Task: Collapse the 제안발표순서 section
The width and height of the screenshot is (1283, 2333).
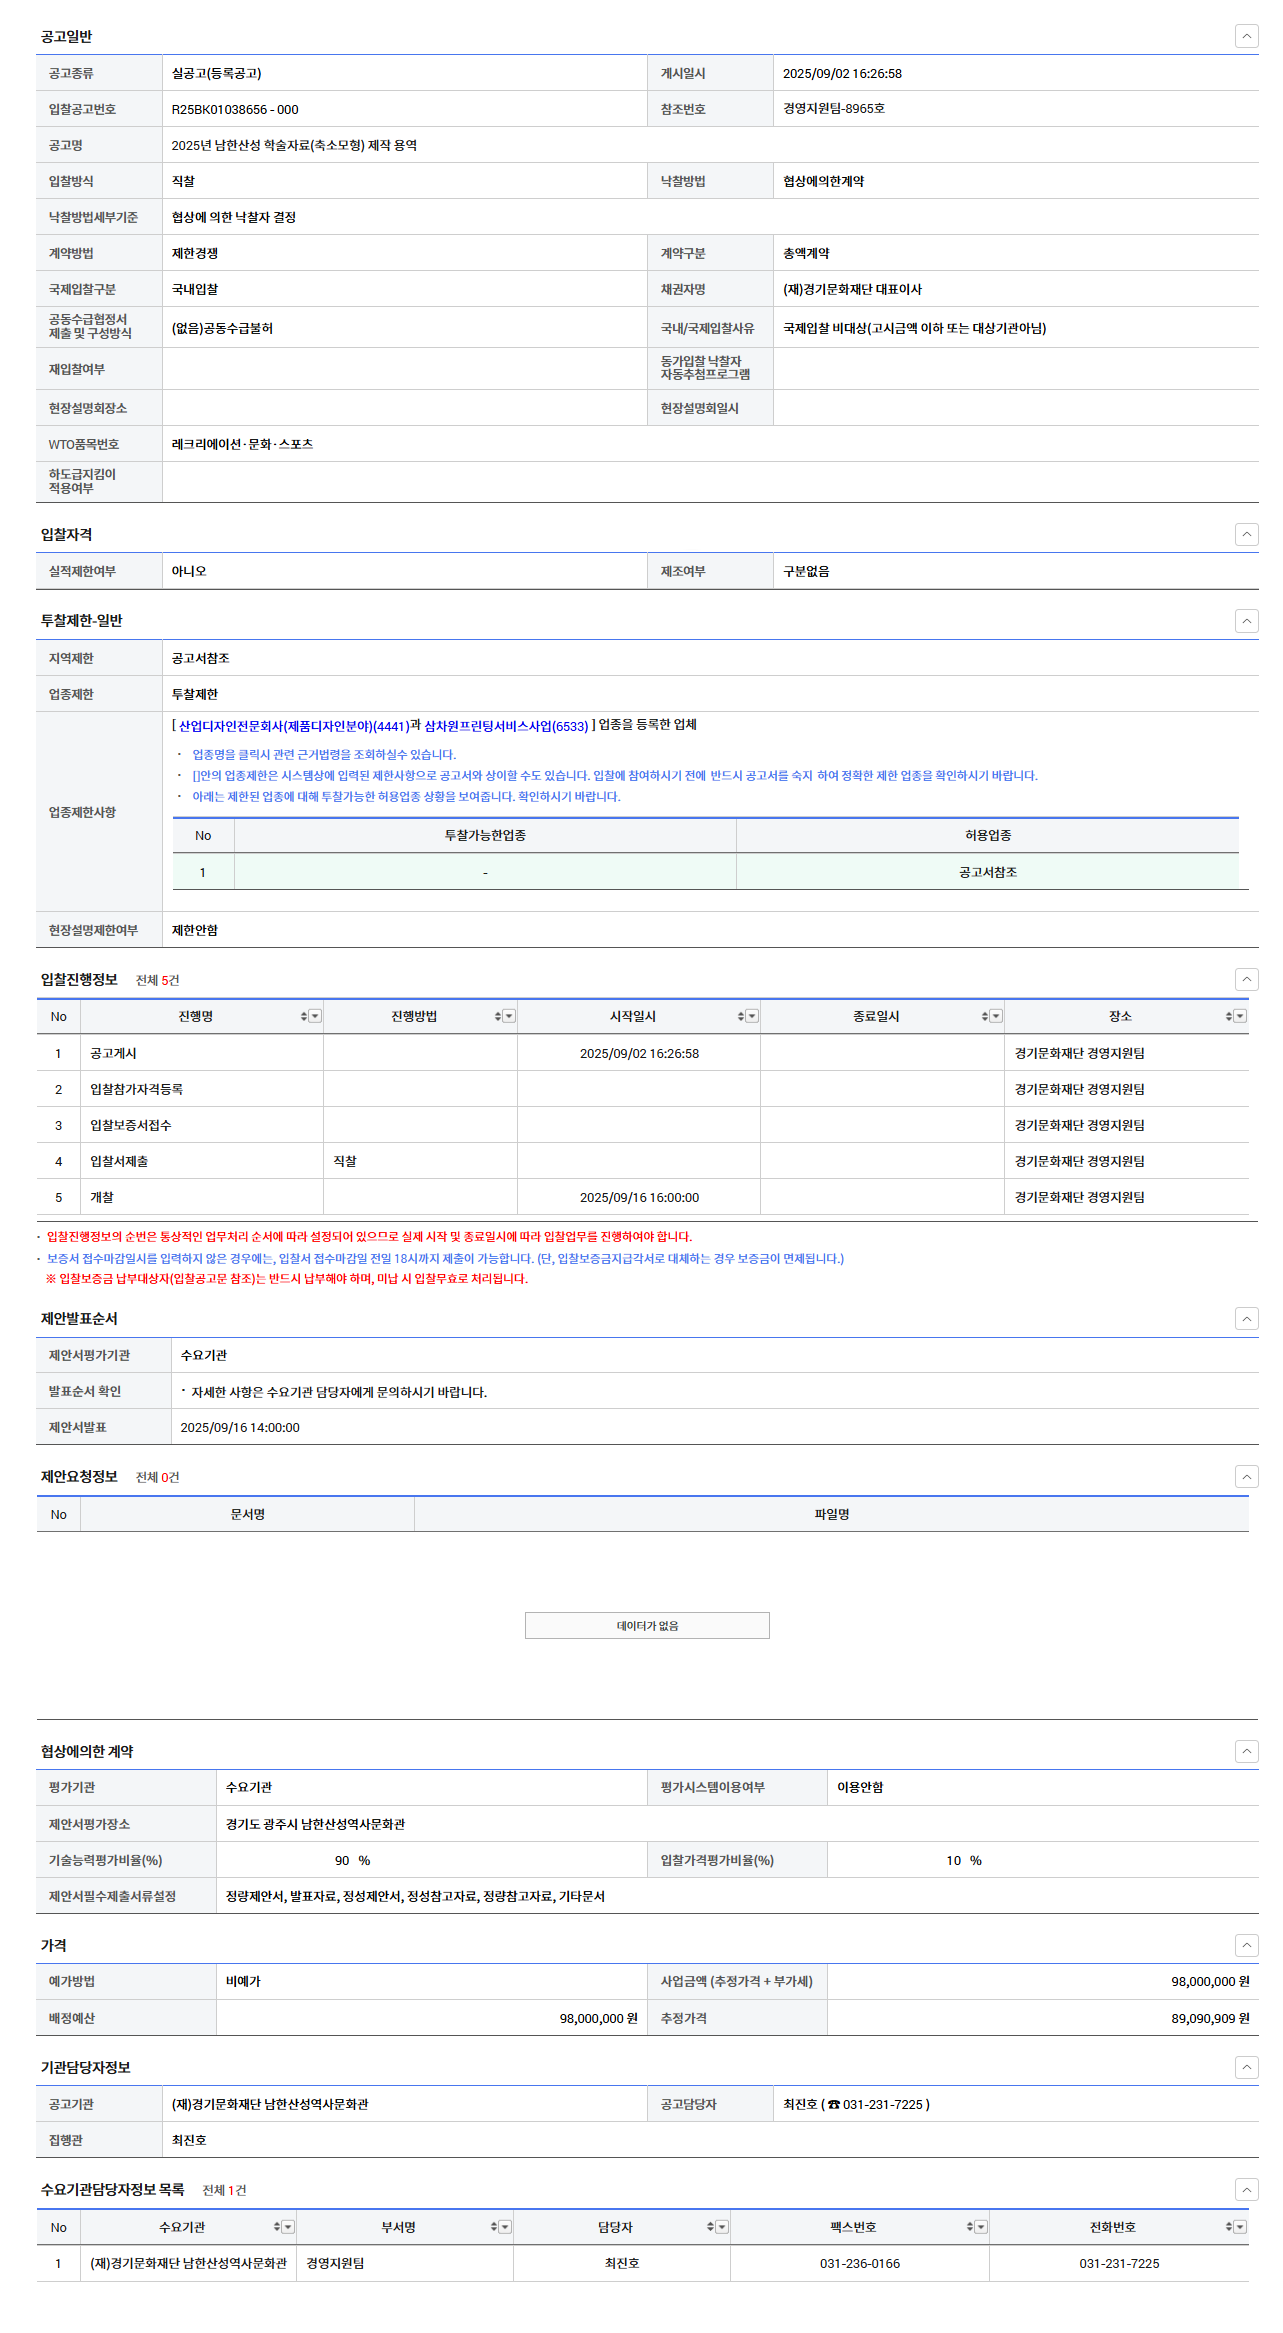Action: [1246, 1319]
